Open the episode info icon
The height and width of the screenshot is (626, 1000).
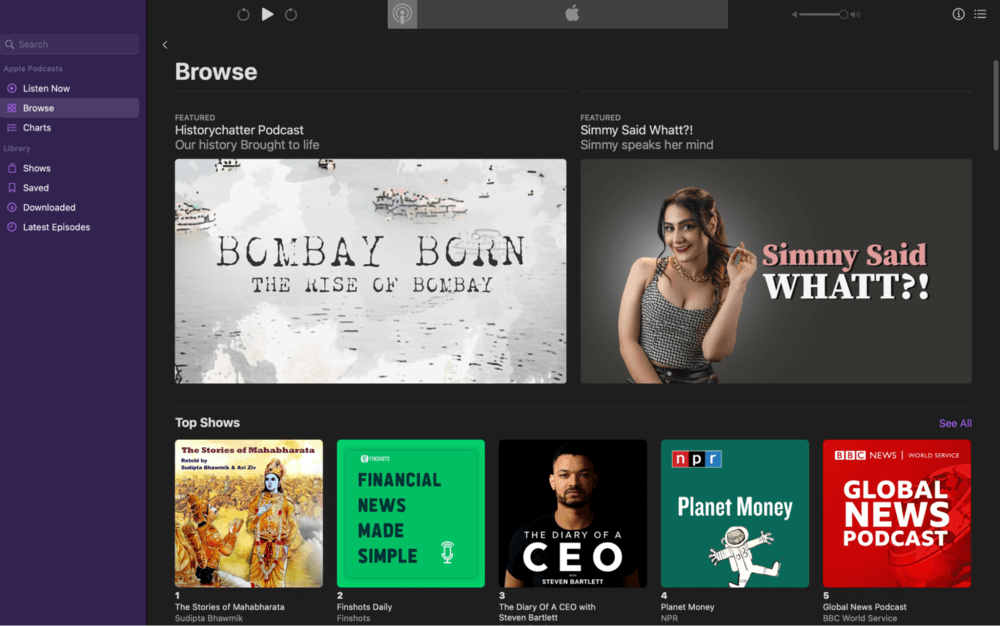(x=959, y=14)
